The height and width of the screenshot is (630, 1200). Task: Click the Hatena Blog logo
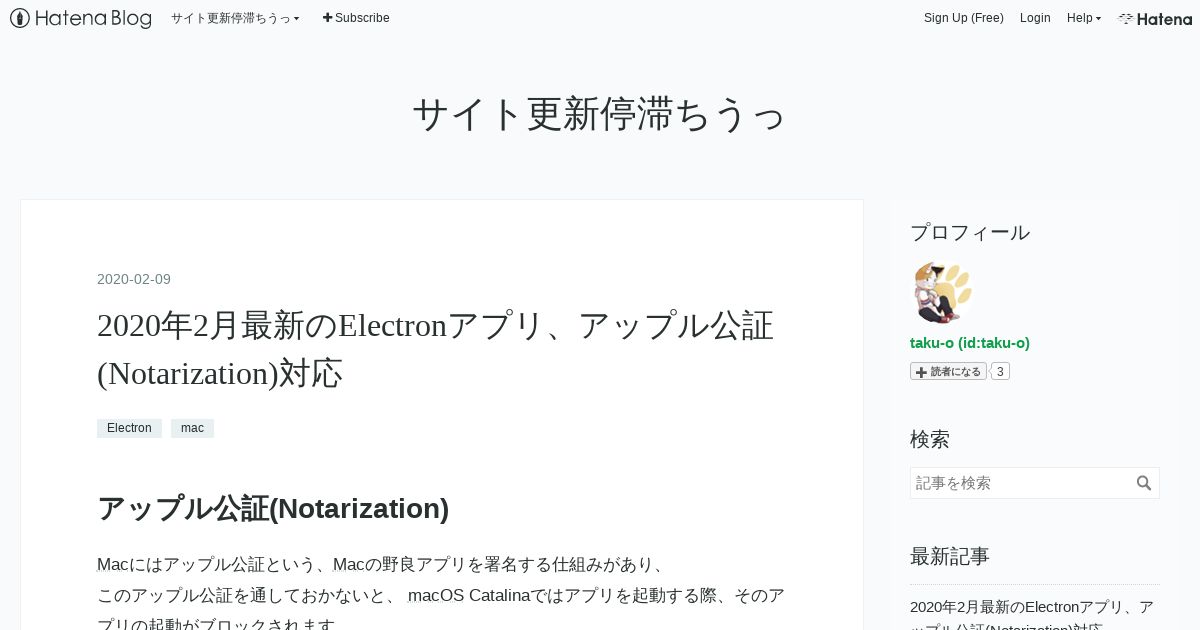tap(80, 18)
